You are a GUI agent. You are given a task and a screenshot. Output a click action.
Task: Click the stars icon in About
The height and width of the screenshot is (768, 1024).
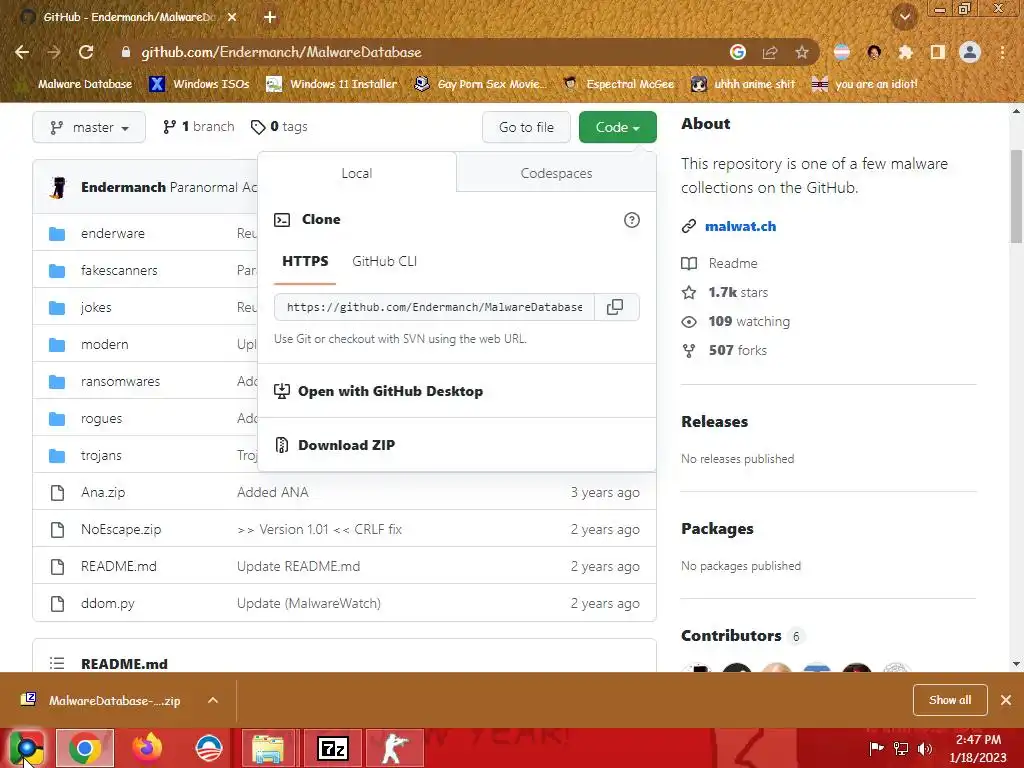coord(689,293)
